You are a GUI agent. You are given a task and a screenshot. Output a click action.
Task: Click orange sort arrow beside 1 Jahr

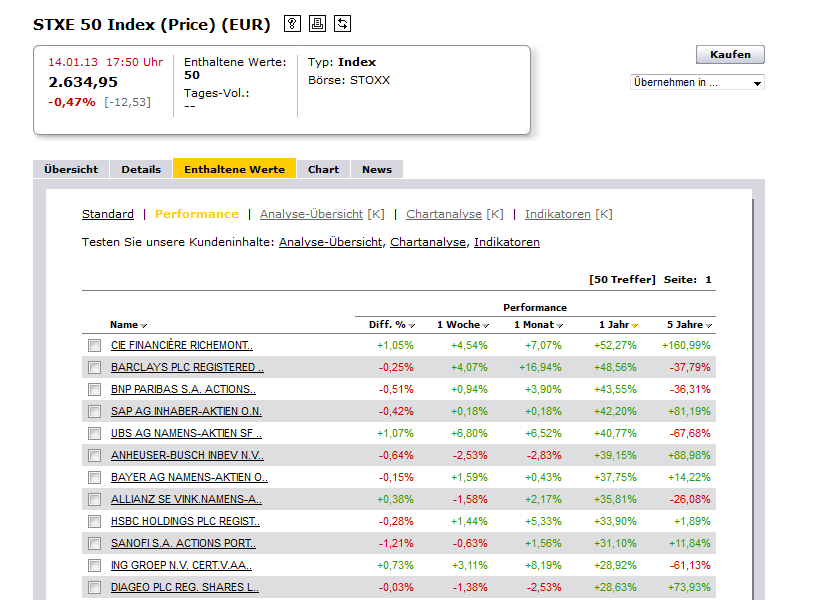635,326
